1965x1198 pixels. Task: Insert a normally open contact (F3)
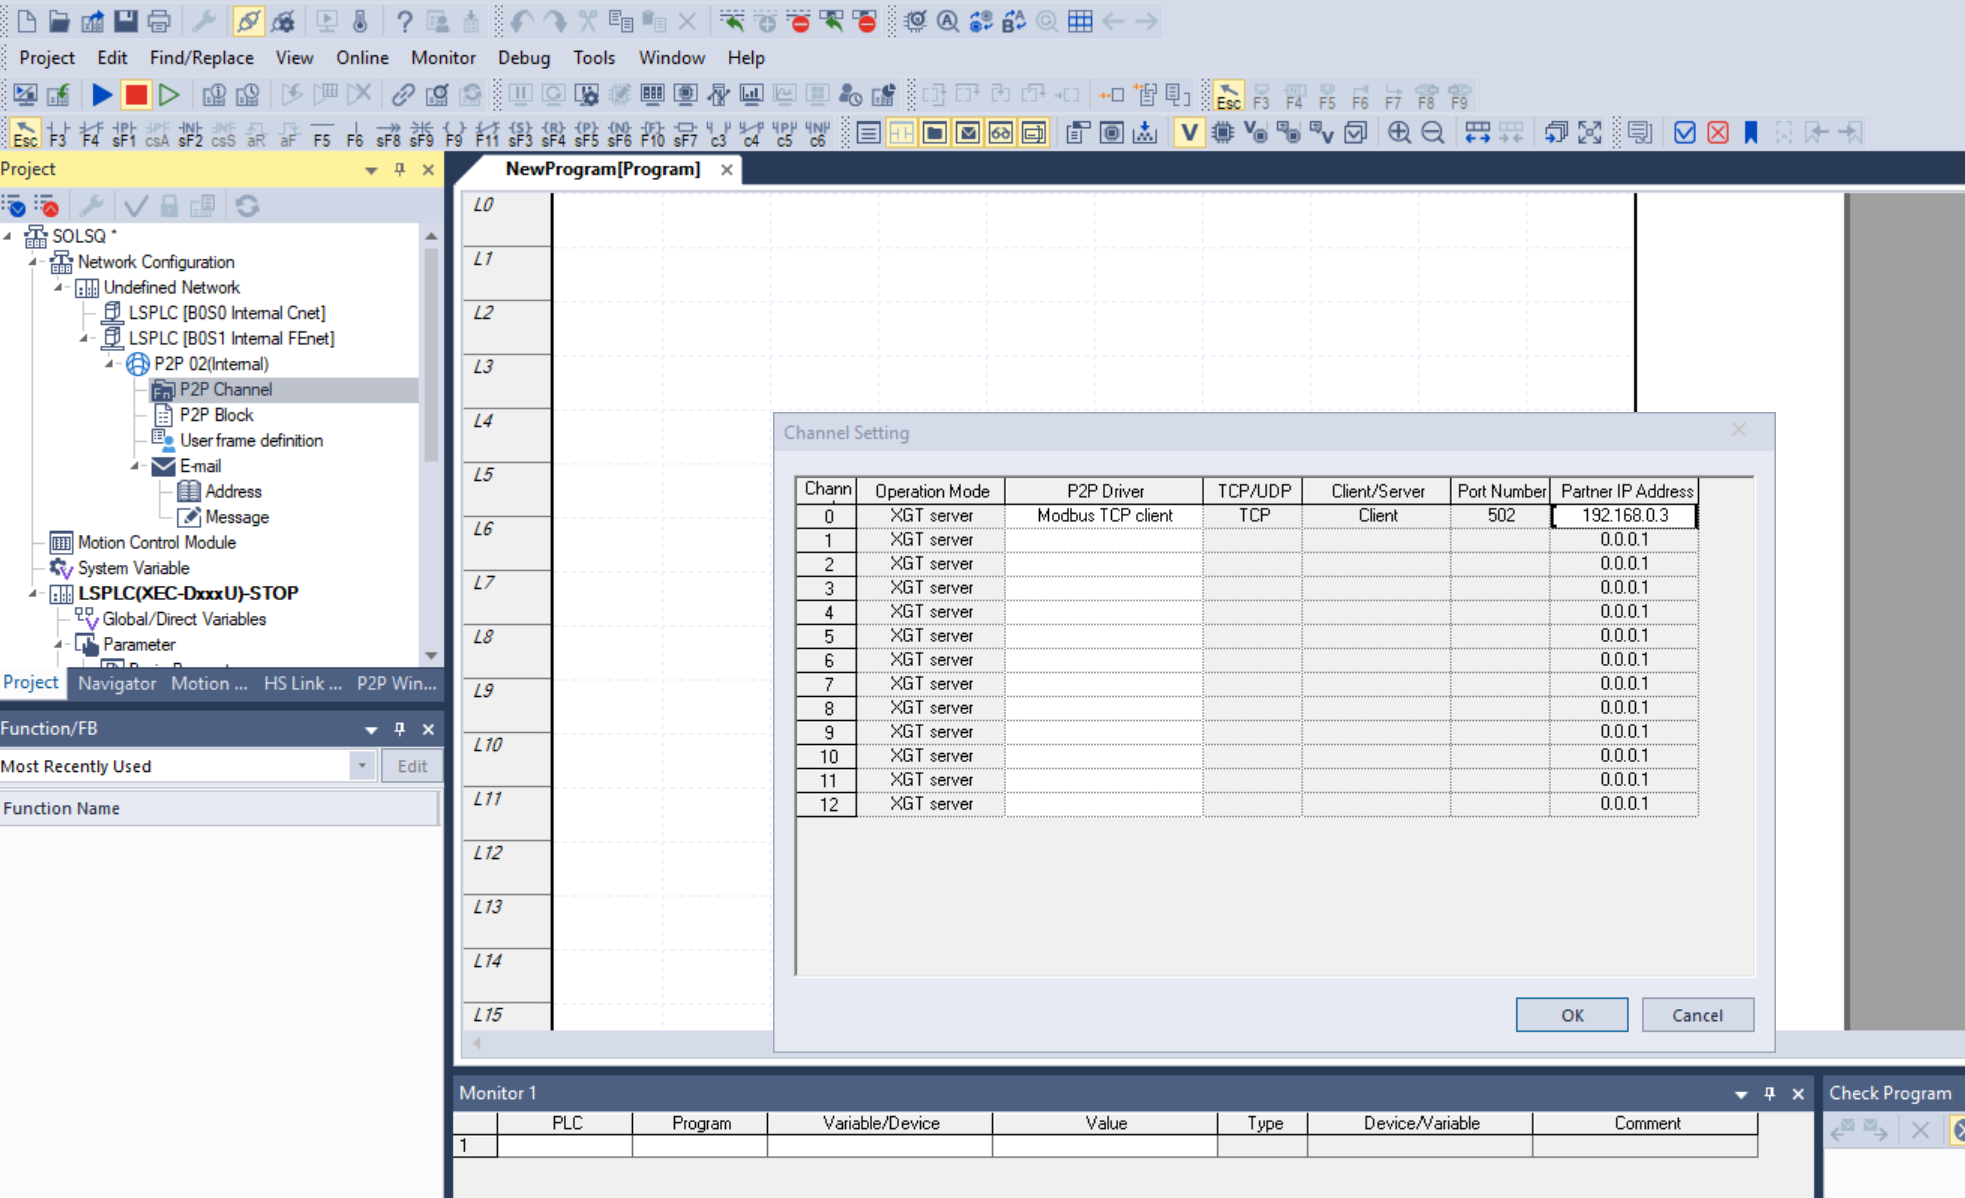tap(59, 131)
